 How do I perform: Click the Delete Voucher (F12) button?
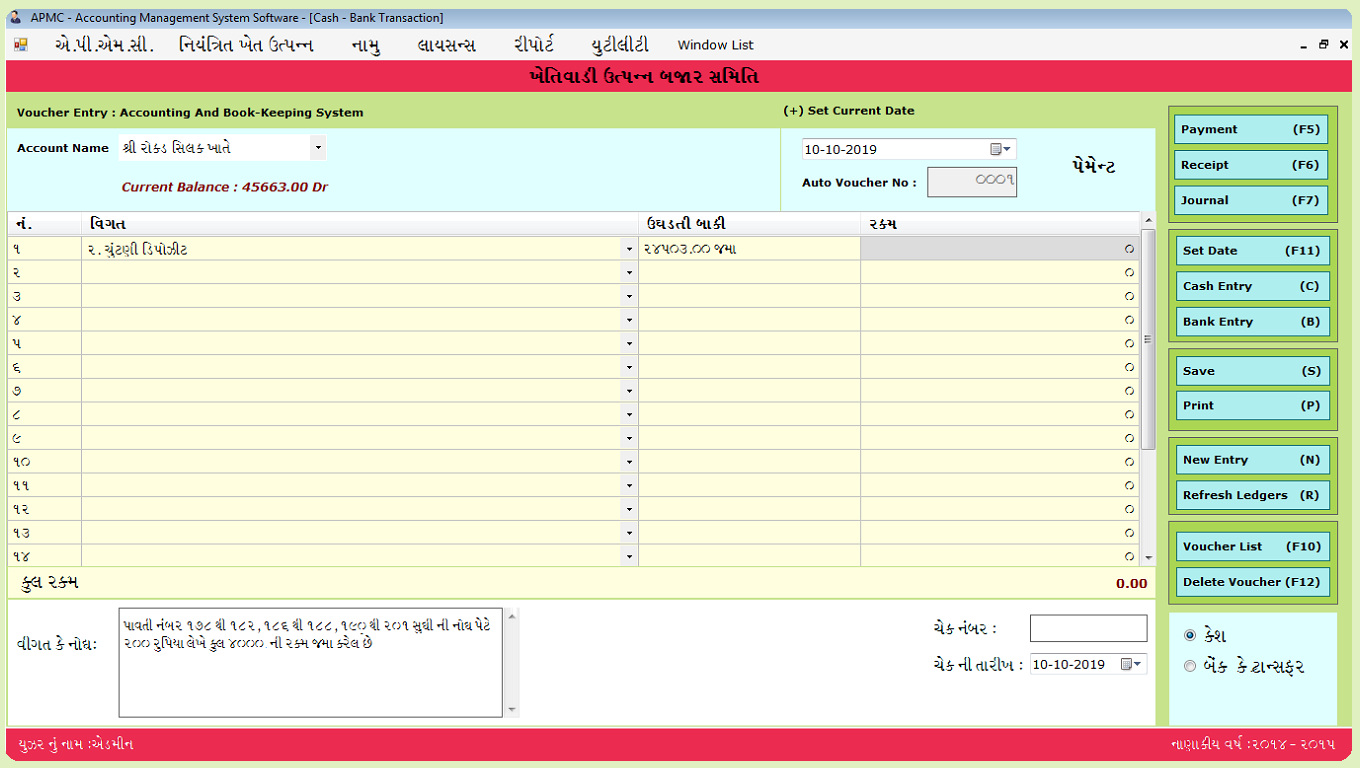coord(1252,581)
